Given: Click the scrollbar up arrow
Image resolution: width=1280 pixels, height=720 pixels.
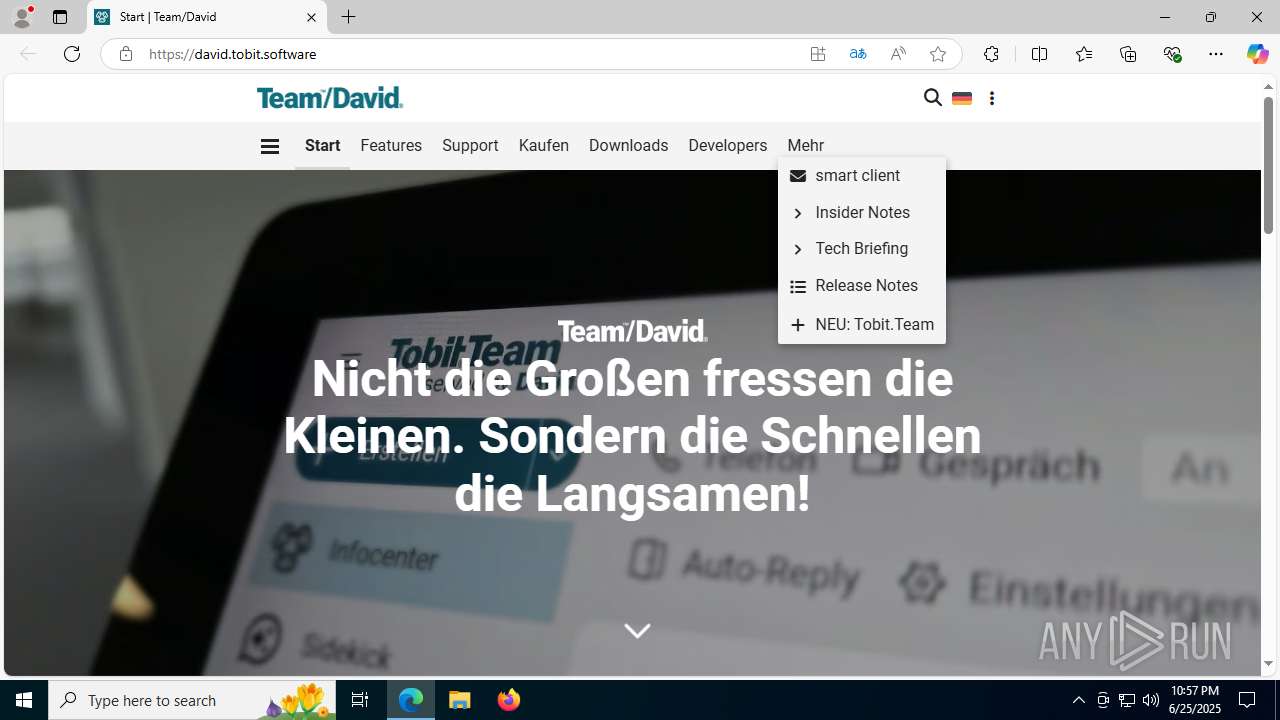Looking at the screenshot, I should pyautogui.click(x=1268, y=87).
